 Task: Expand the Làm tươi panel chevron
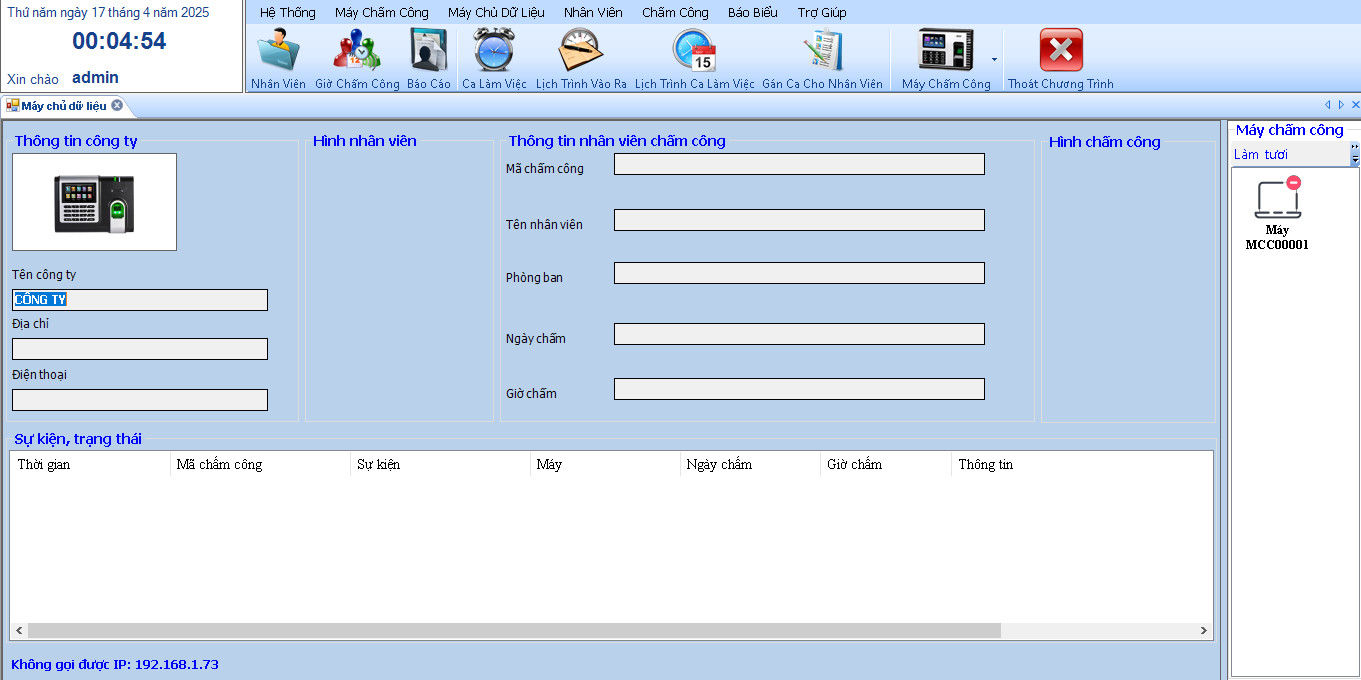click(x=1355, y=154)
